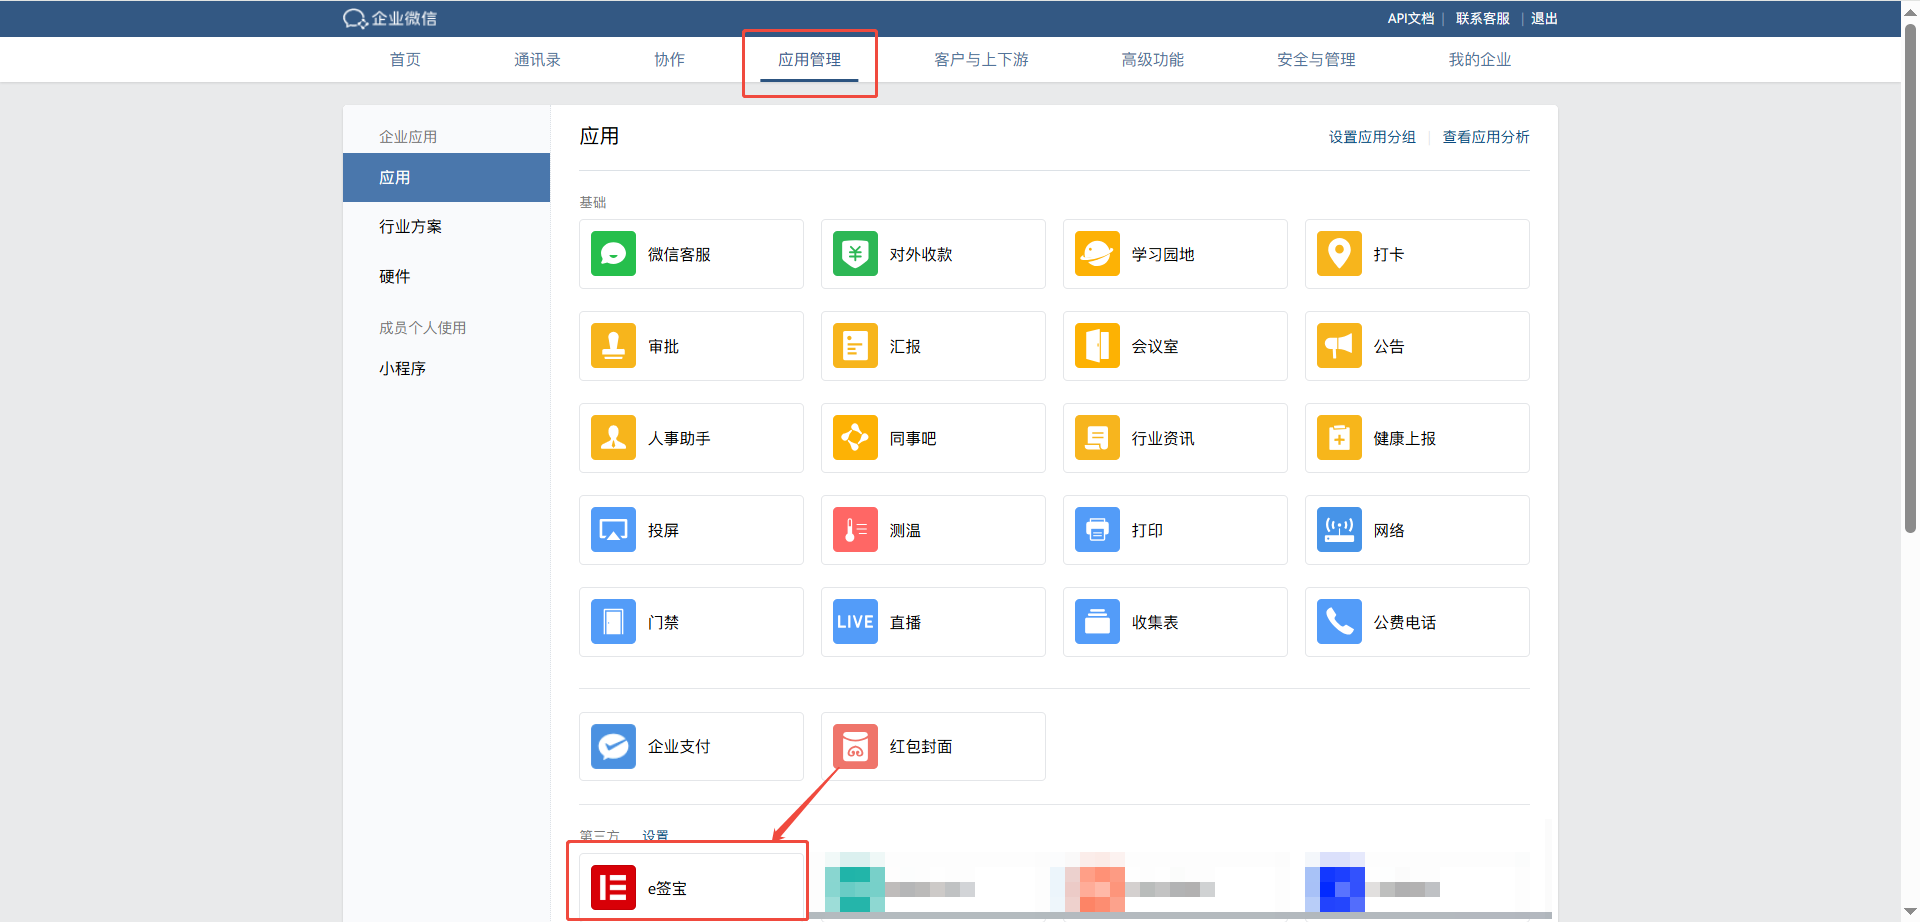Screen dimensions: 1920x922
Task: Open the 同事吧 icon
Action: pyautogui.click(x=855, y=438)
